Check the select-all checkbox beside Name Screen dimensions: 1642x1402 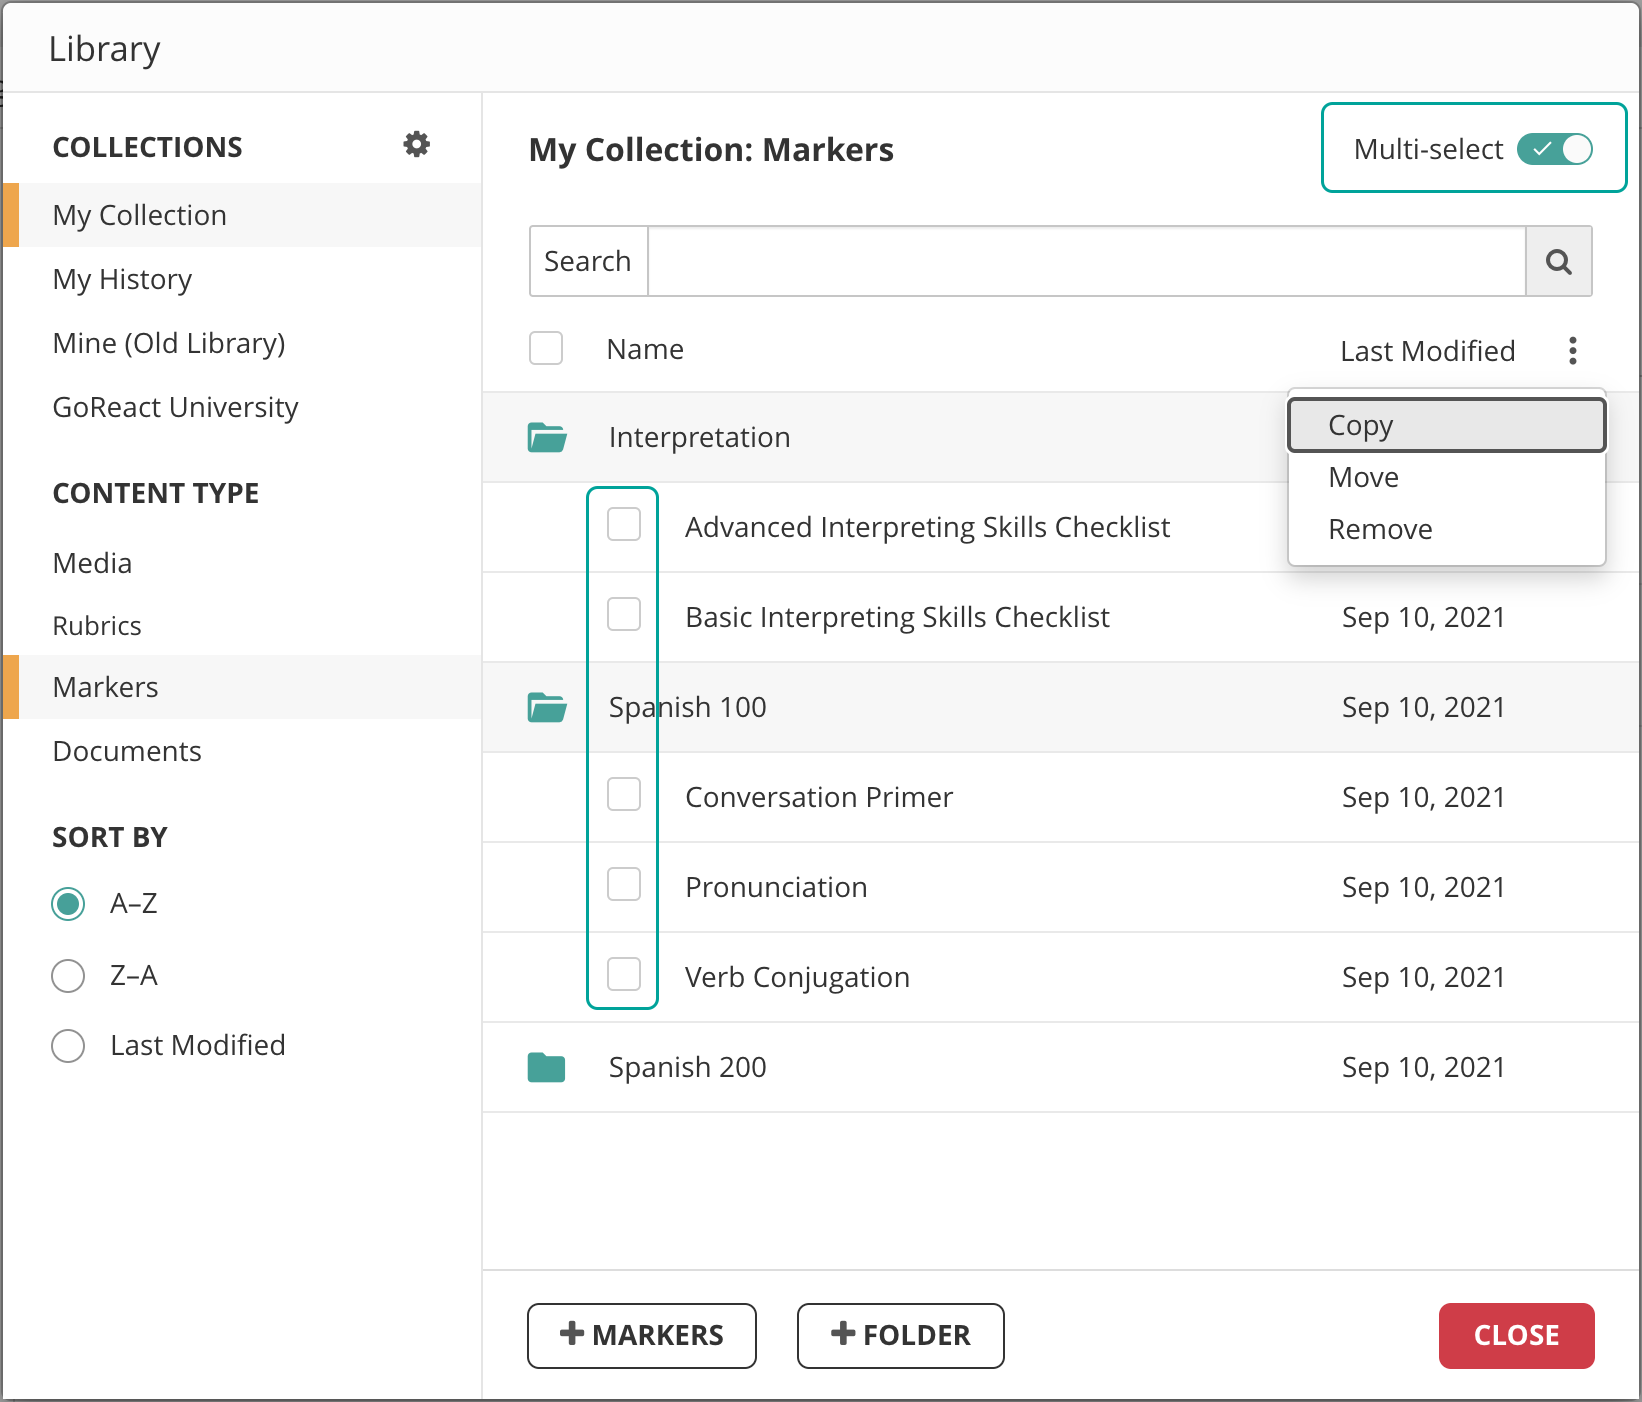tap(546, 348)
